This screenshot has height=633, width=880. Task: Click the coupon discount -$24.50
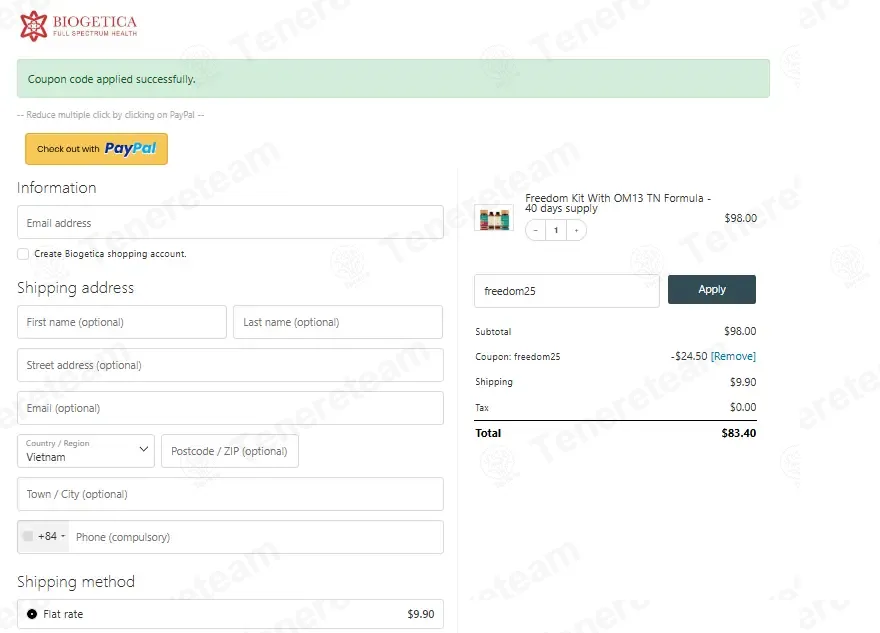point(689,356)
